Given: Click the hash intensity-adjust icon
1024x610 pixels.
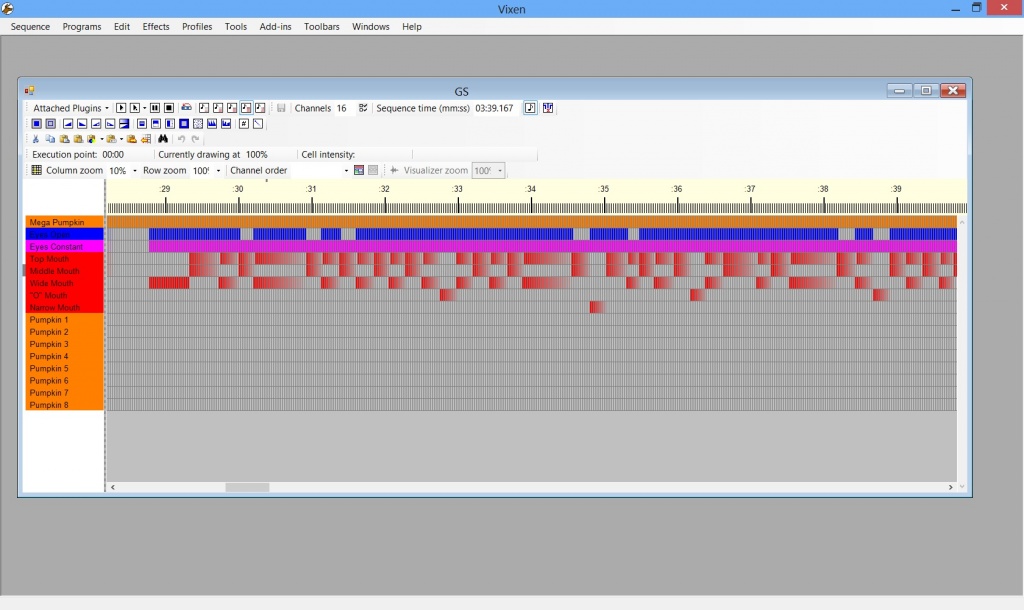Looking at the screenshot, I should click(x=244, y=123).
